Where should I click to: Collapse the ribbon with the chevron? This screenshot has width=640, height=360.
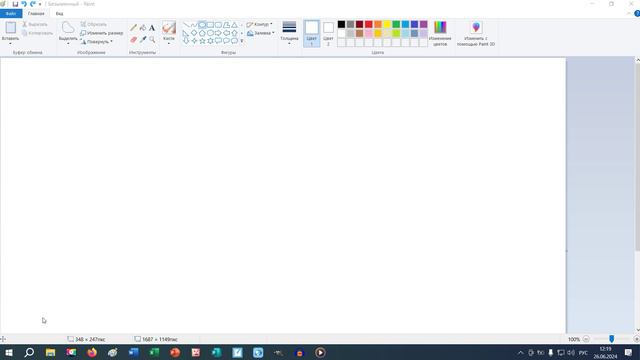point(629,13)
